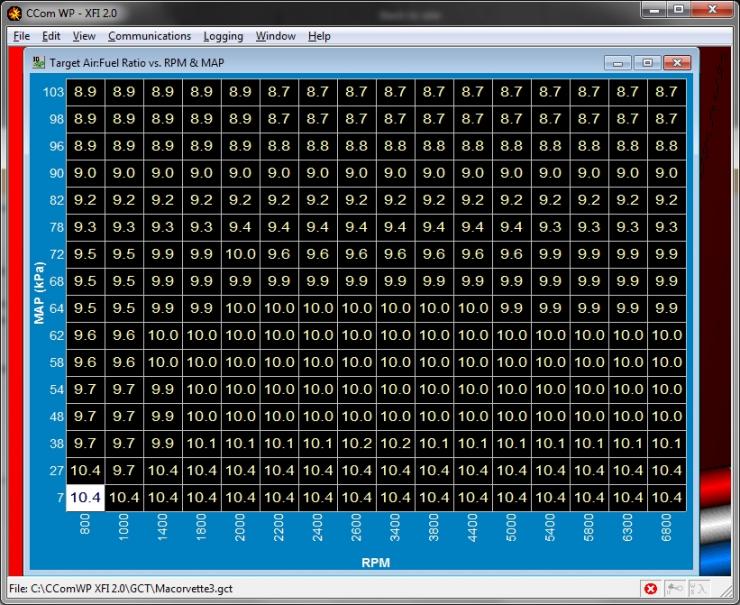Select the 10.4 cell at MAP 7, RPM 6800
The image size is (740, 605).
click(666, 497)
